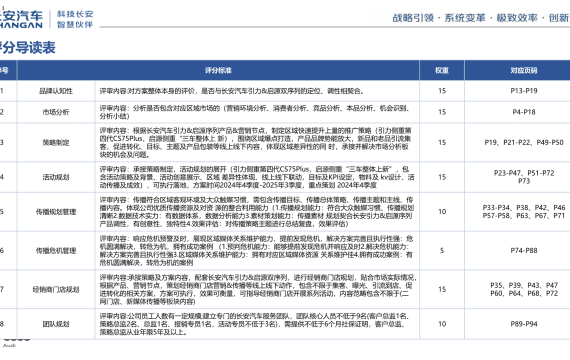Click page list P19、P21-P22、P49-P50
The height and width of the screenshot is (360, 570).
524,143
